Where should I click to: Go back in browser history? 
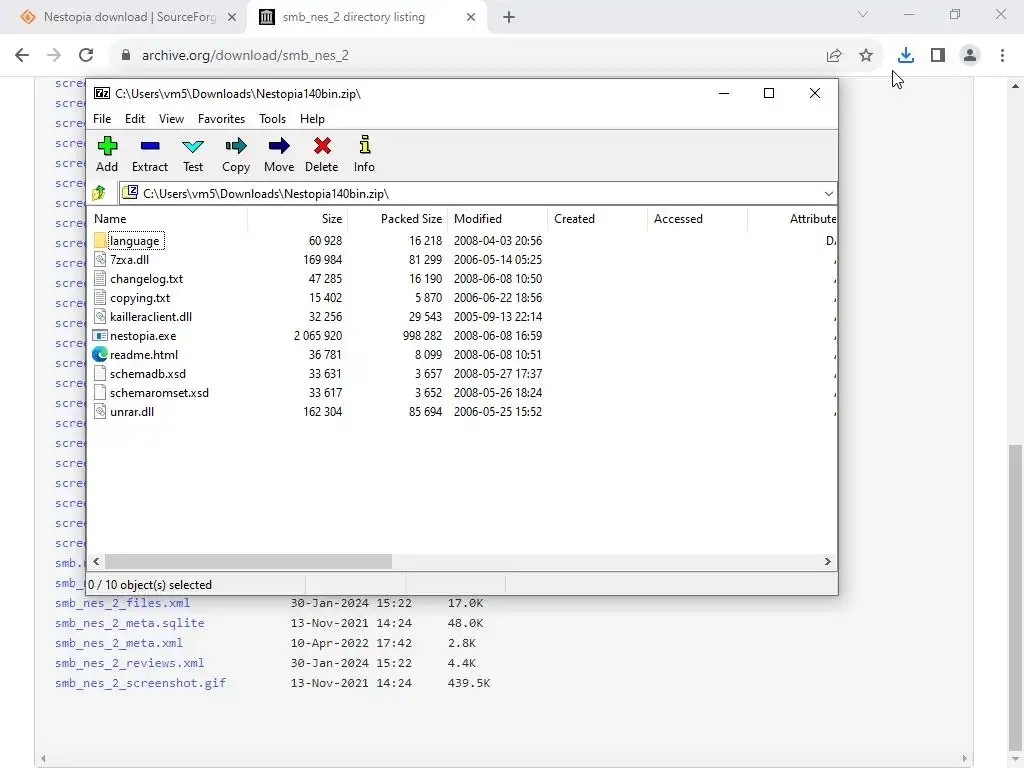(22, 56)
